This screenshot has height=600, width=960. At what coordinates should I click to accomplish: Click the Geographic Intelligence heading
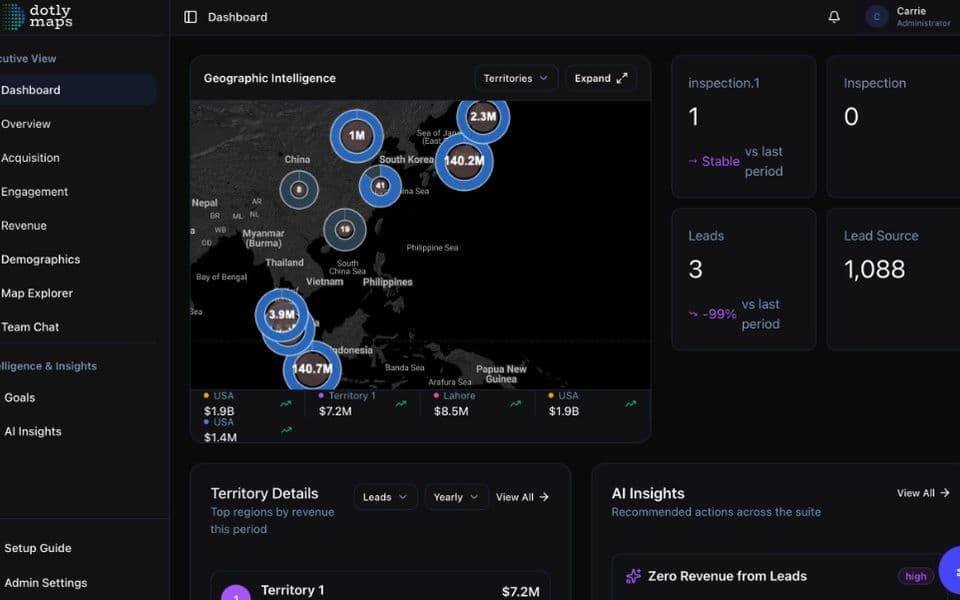click(269, 78)
